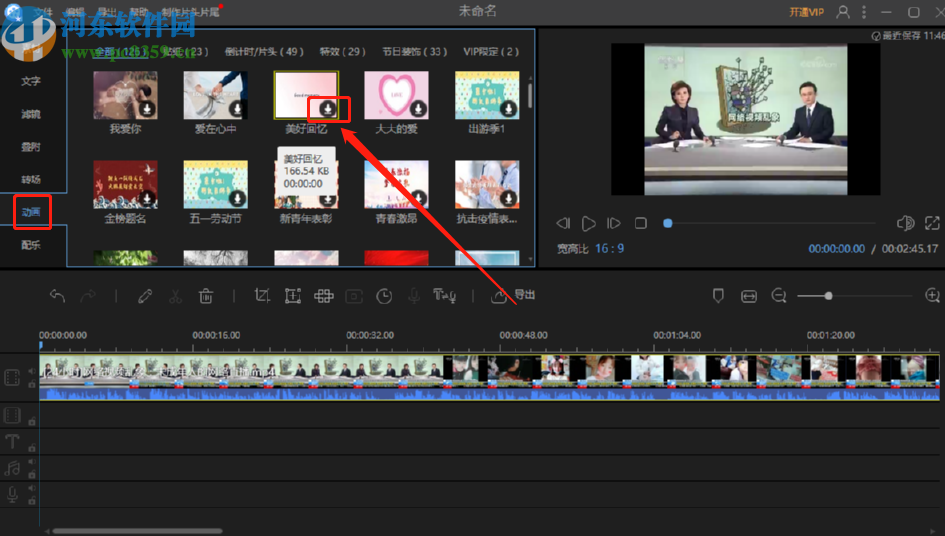
Task: Select the 五一劳动节 animation thumbnail
Action: 215,184
